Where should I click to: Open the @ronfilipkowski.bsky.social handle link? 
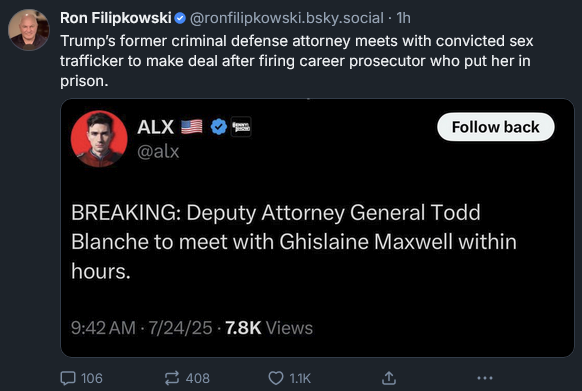pyautogui.click(x=287, y=18)
